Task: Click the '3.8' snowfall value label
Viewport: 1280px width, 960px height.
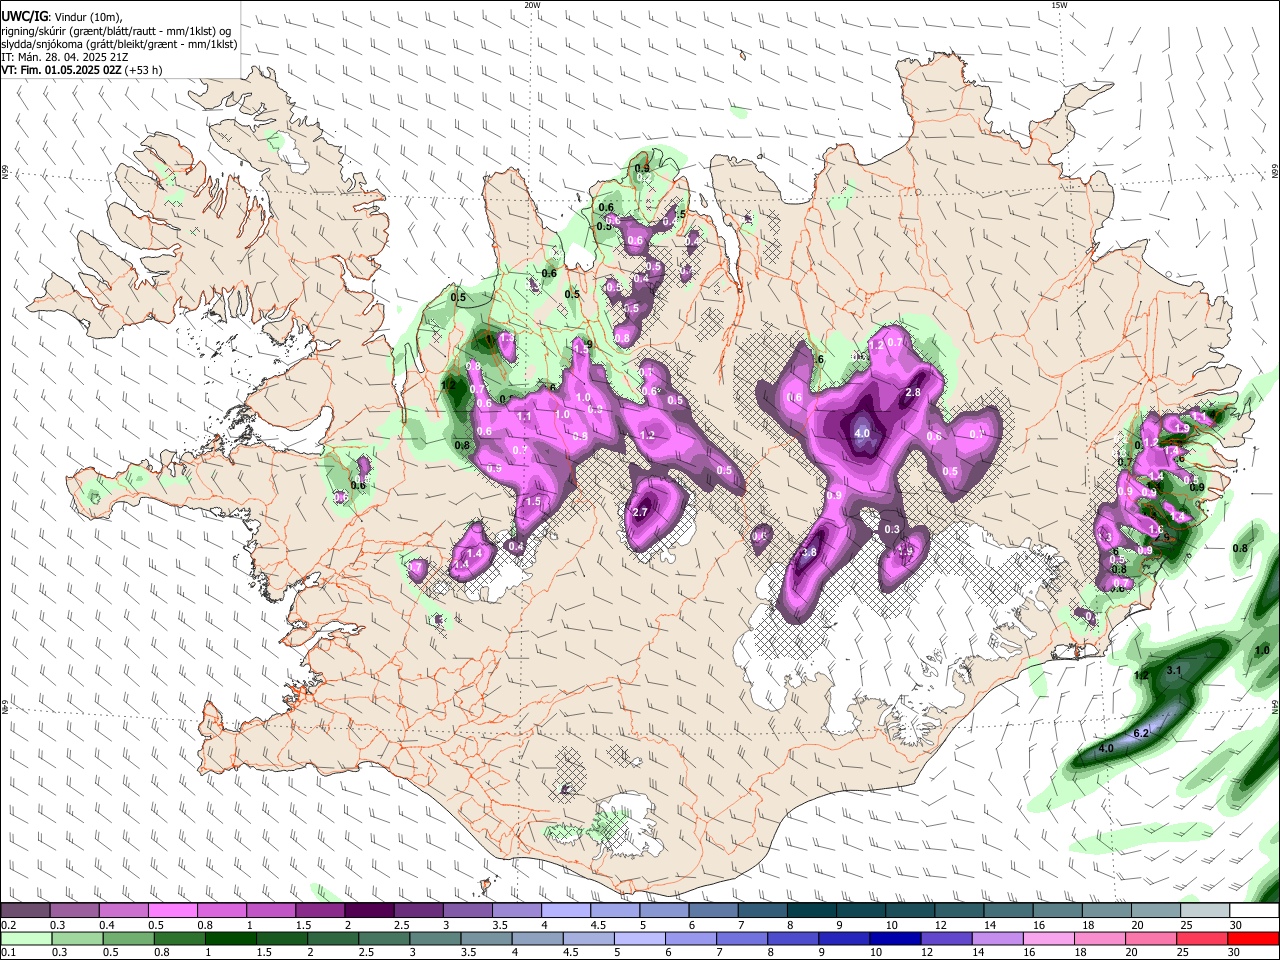Action: coord(809,552)
